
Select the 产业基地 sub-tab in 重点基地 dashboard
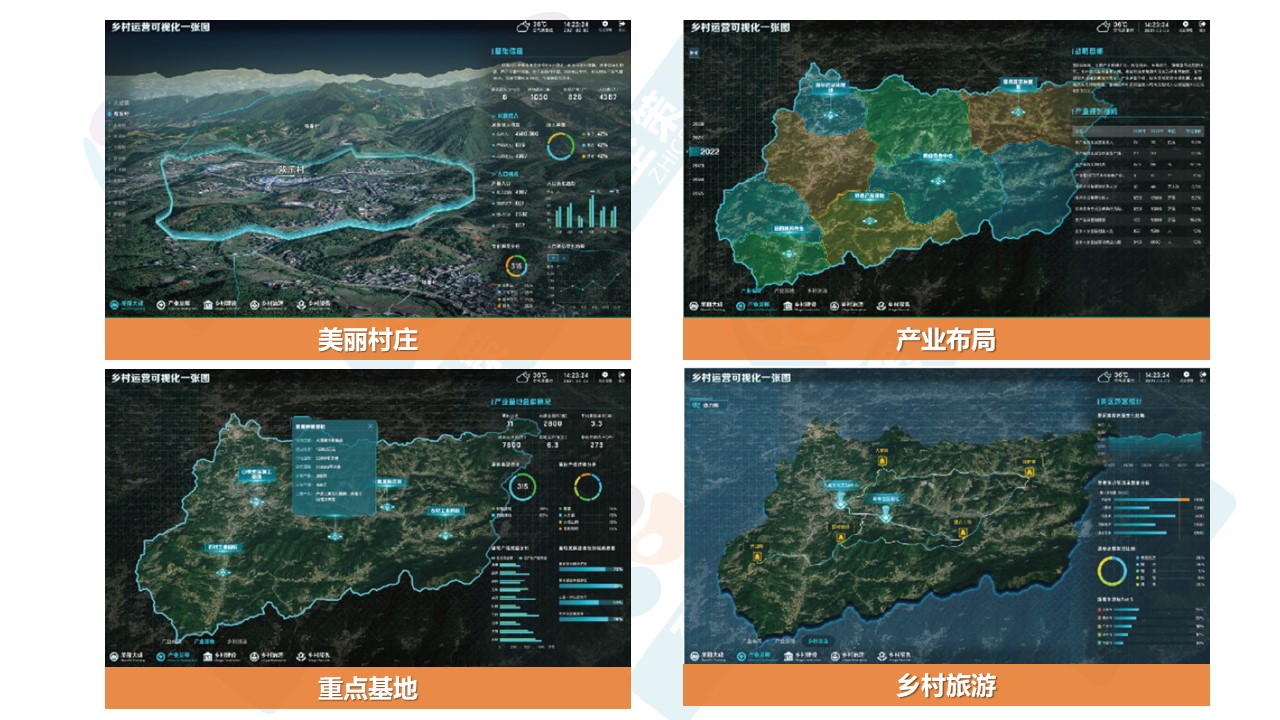pyautogui.click(x=205, y=640)
